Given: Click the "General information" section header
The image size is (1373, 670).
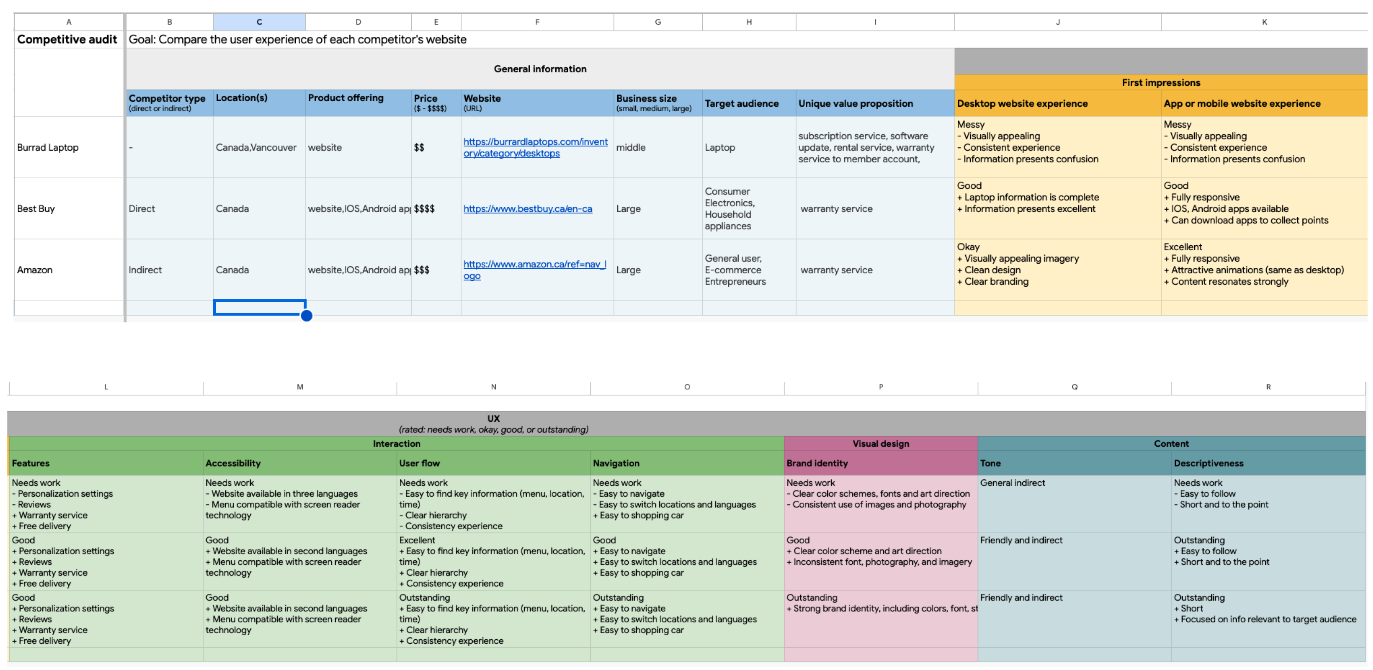Looking at the screenshot, I should tap(540, 69).
